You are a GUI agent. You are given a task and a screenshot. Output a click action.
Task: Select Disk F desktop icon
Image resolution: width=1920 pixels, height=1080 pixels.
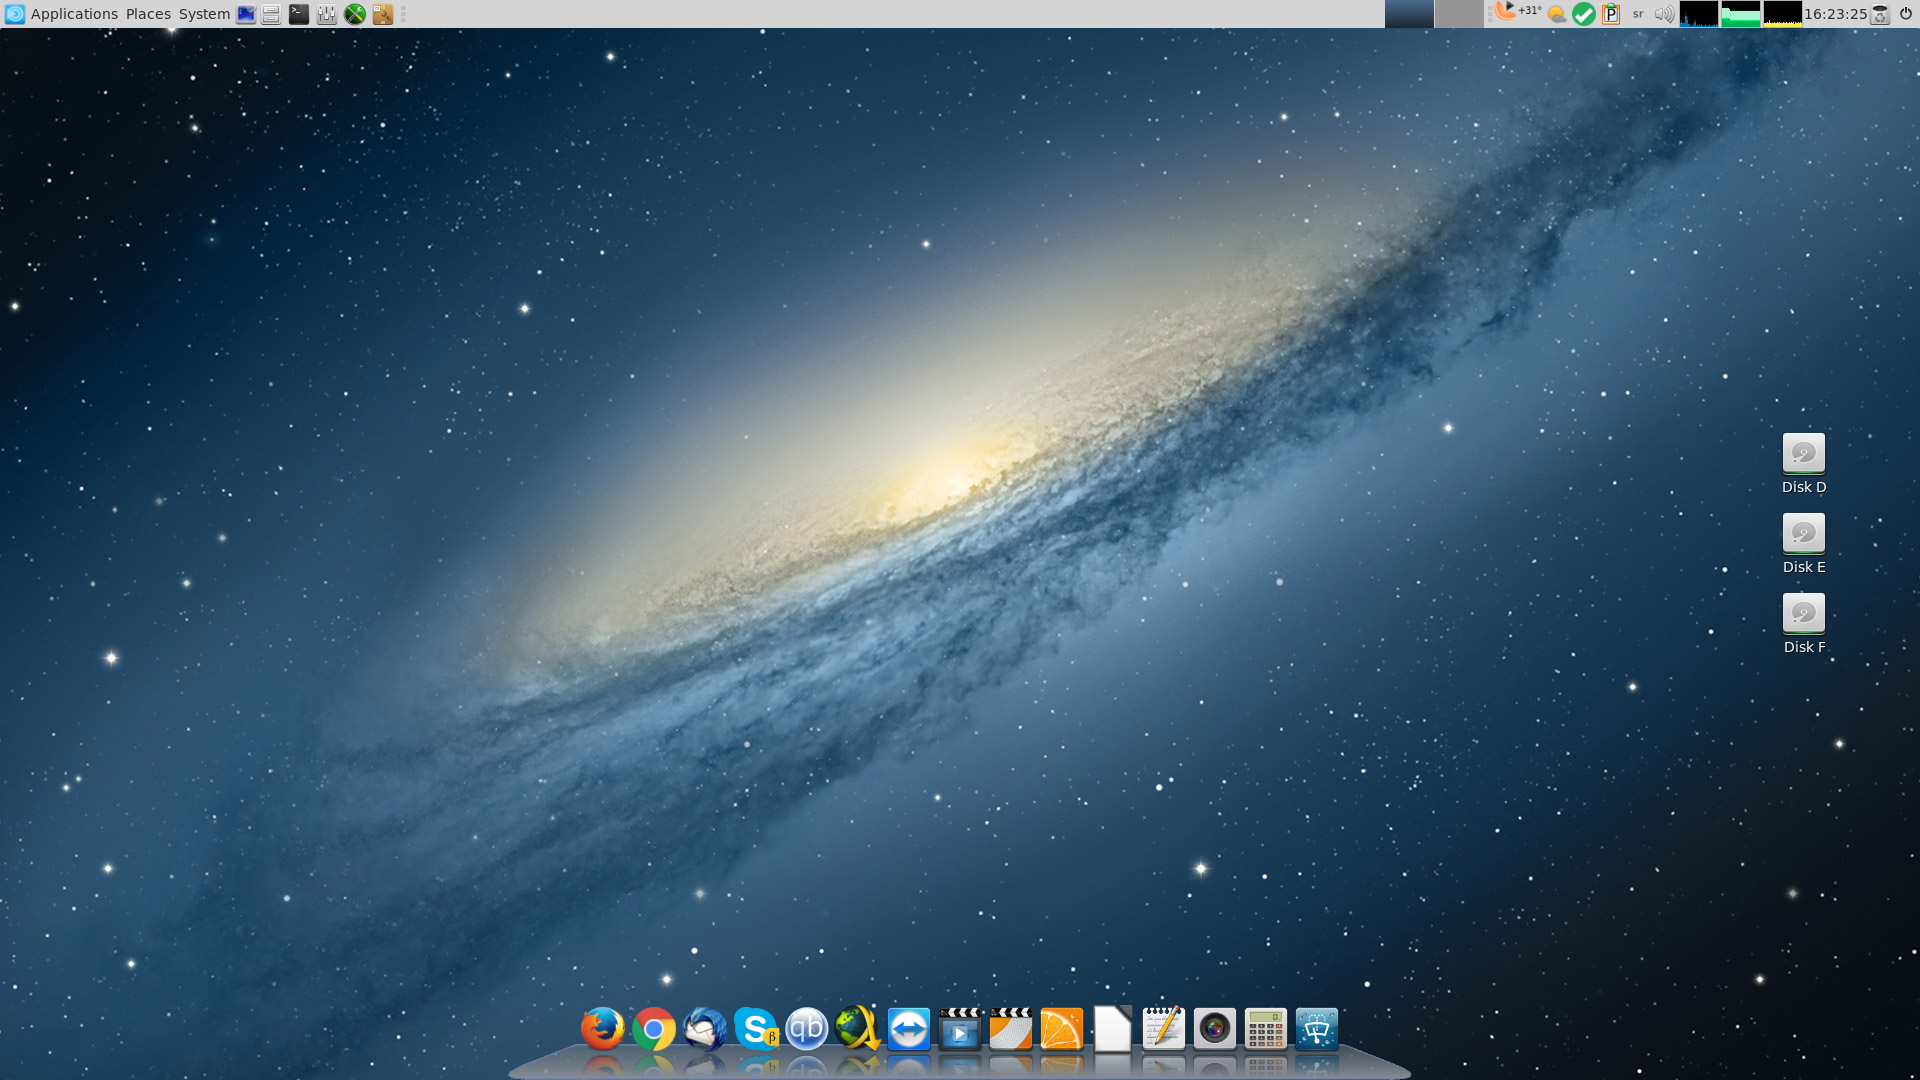click(1803, 615)
